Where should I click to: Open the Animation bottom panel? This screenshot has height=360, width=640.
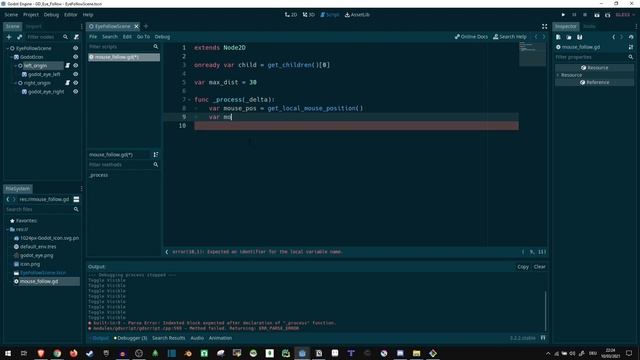[x=220, y=338]
